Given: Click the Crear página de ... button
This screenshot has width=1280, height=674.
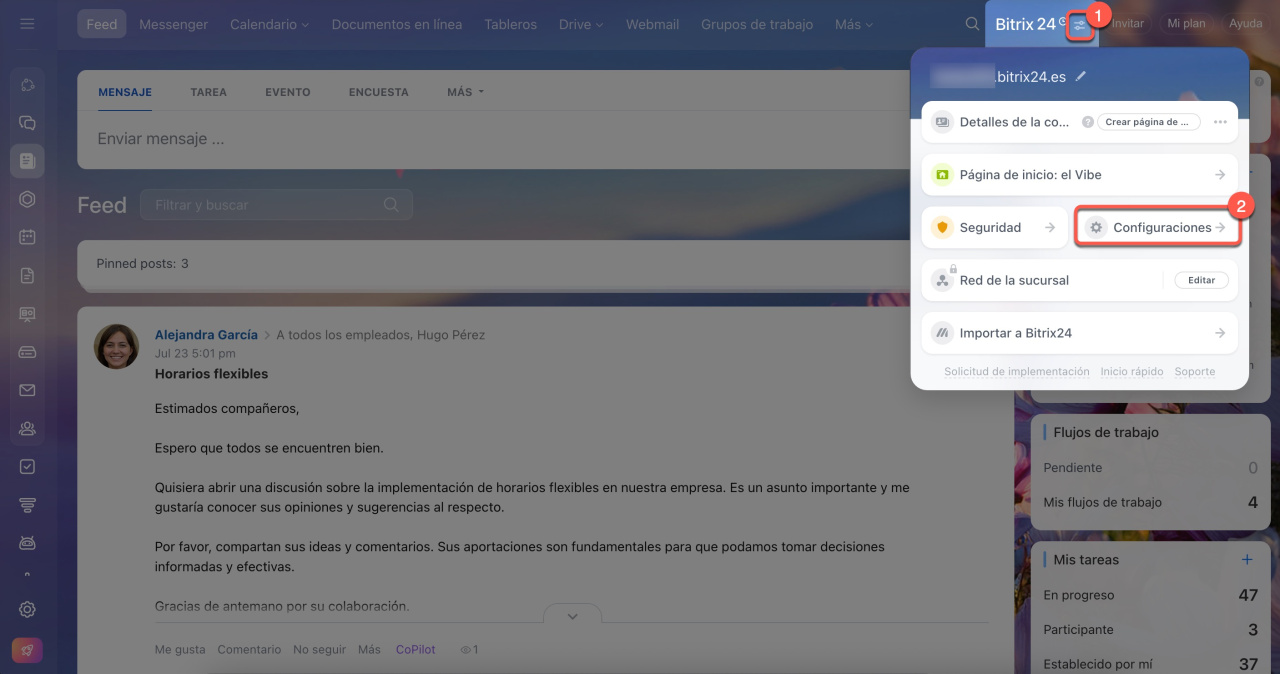Looking at the screenshot, I should pos(1148,122).
